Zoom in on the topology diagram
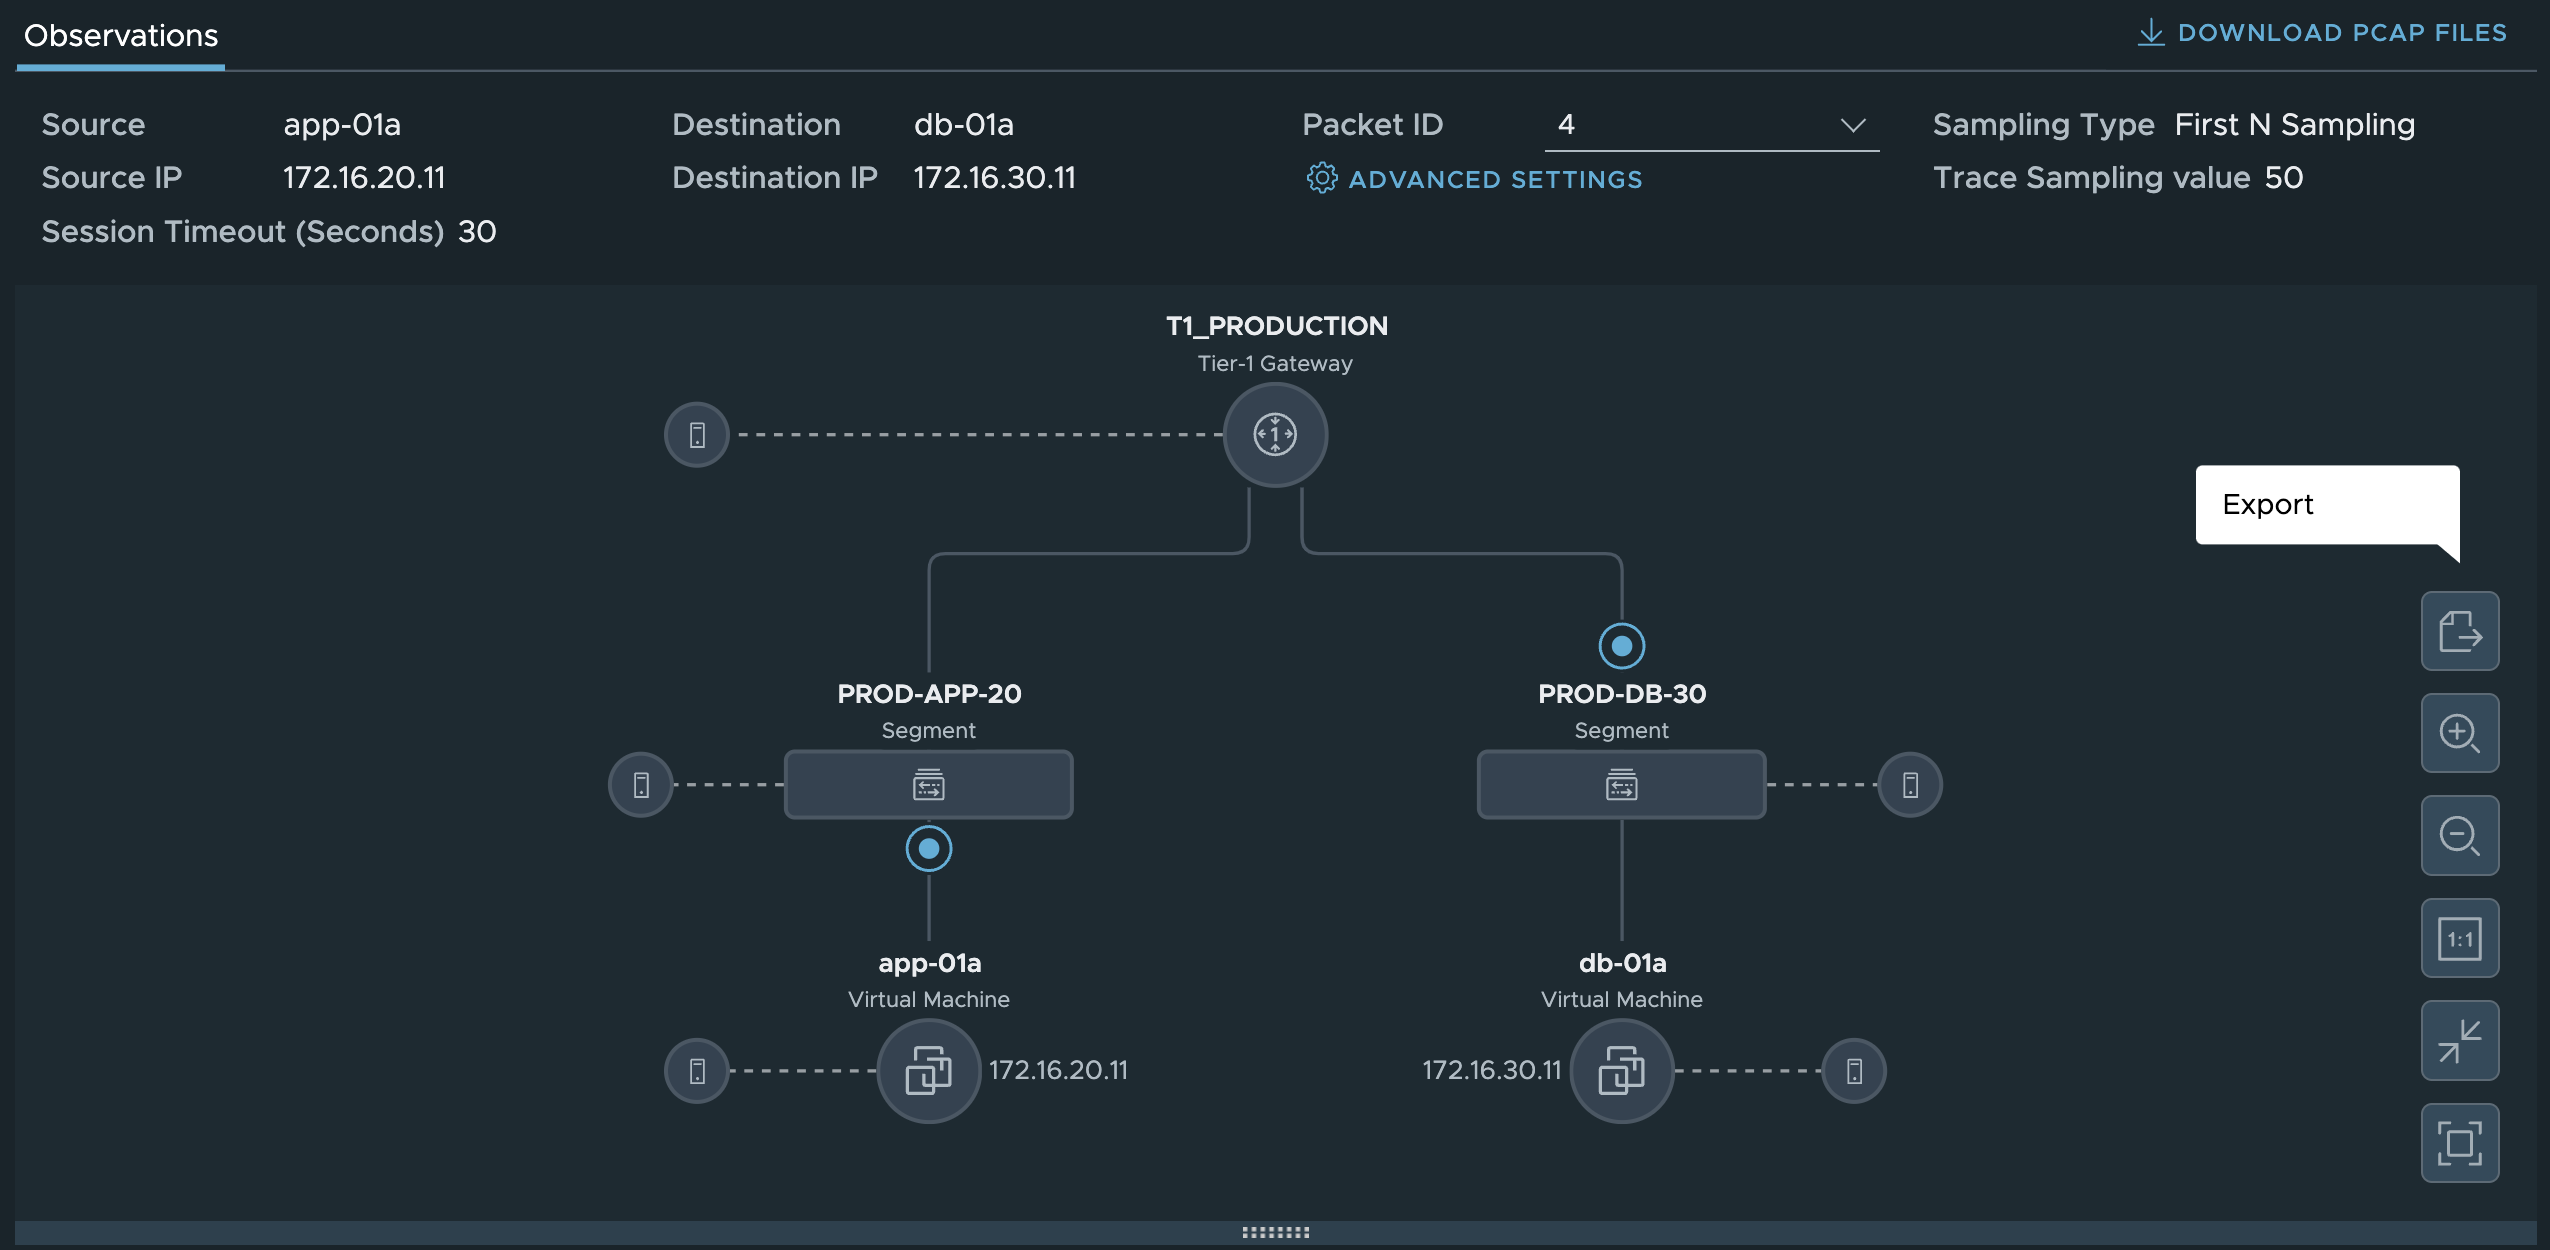The width and height of the screenshot is (2550, 1250). 2459,733
